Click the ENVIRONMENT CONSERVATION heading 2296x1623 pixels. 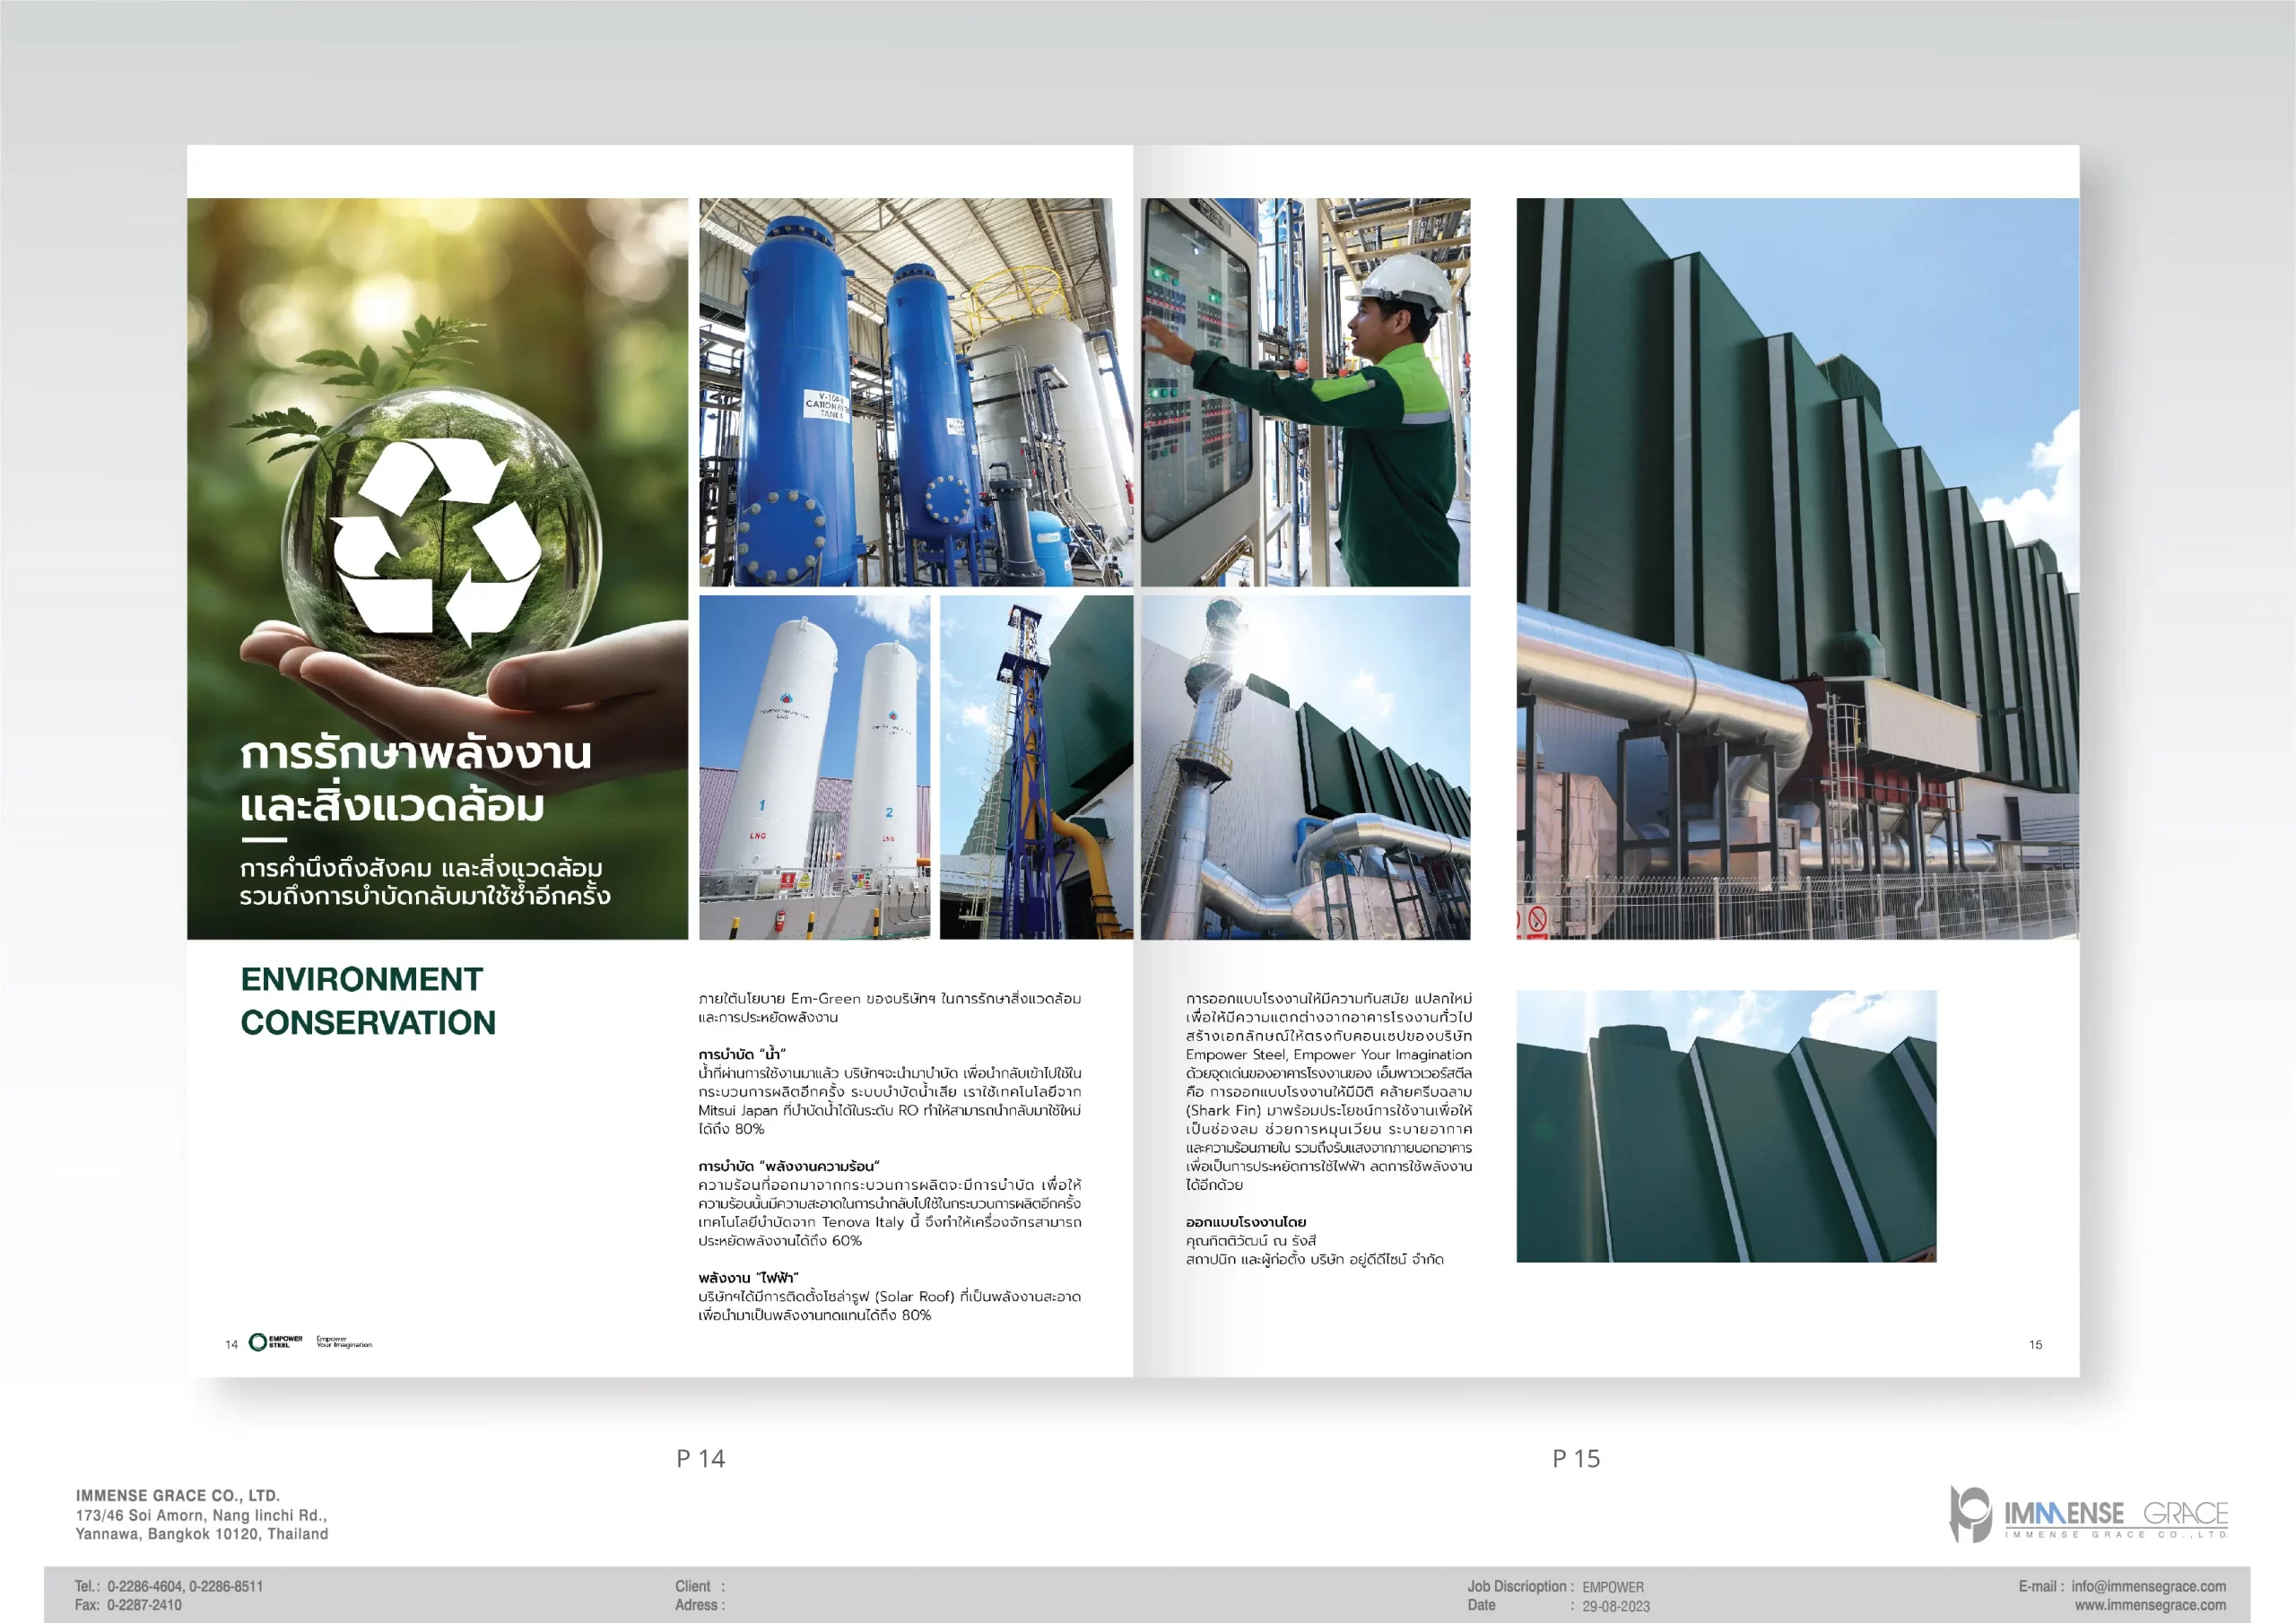point(367,1000)
